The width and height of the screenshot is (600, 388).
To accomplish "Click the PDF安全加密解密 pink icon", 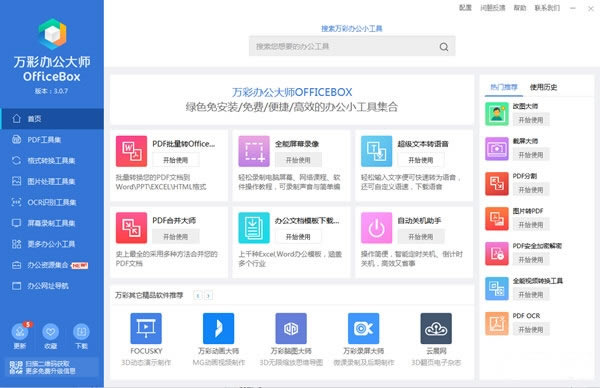I will [x=497, y=254].
